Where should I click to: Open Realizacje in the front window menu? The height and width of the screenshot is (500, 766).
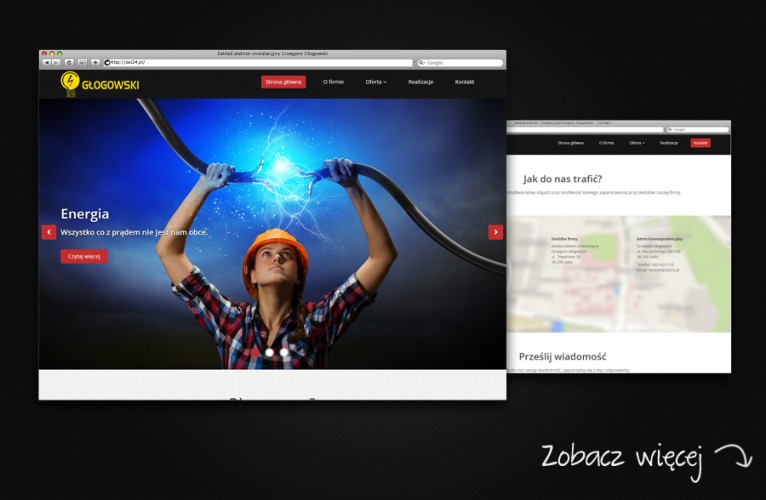tap(421, 82)
